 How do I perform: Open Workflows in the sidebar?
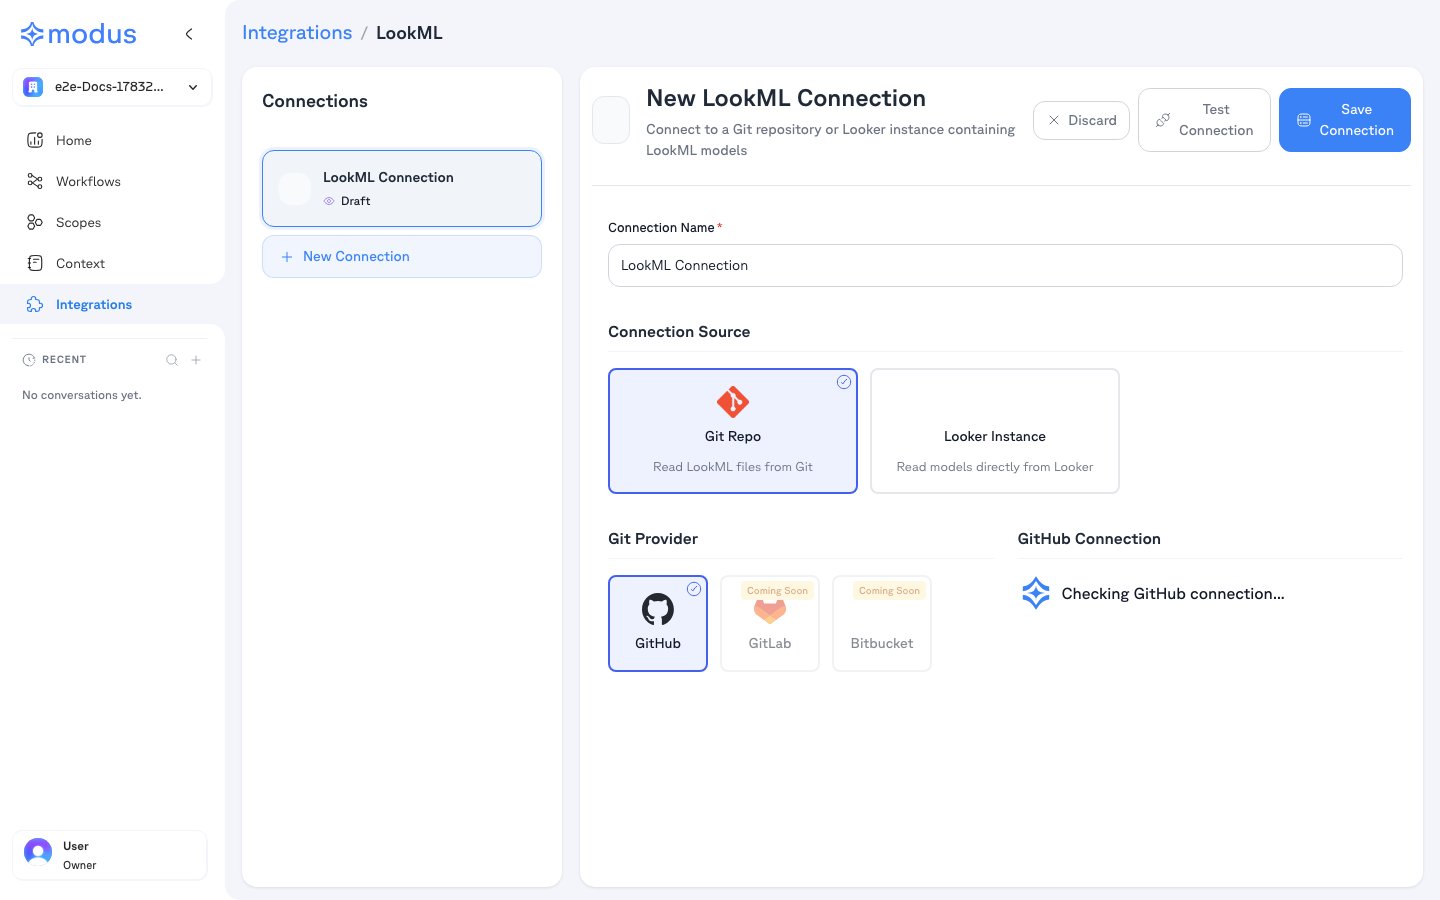(x=112, y=181)
